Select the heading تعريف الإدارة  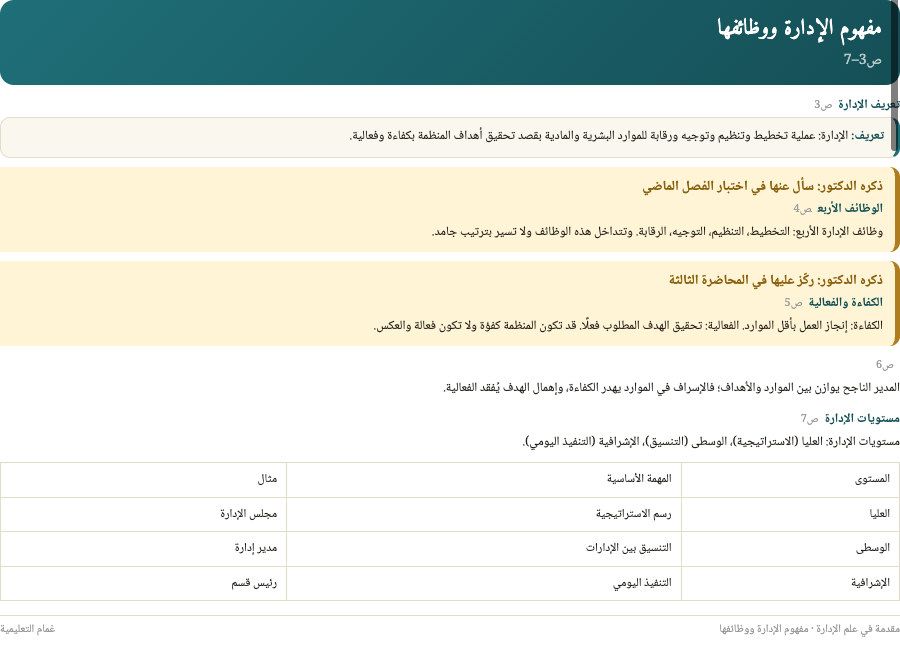(868, 104)
